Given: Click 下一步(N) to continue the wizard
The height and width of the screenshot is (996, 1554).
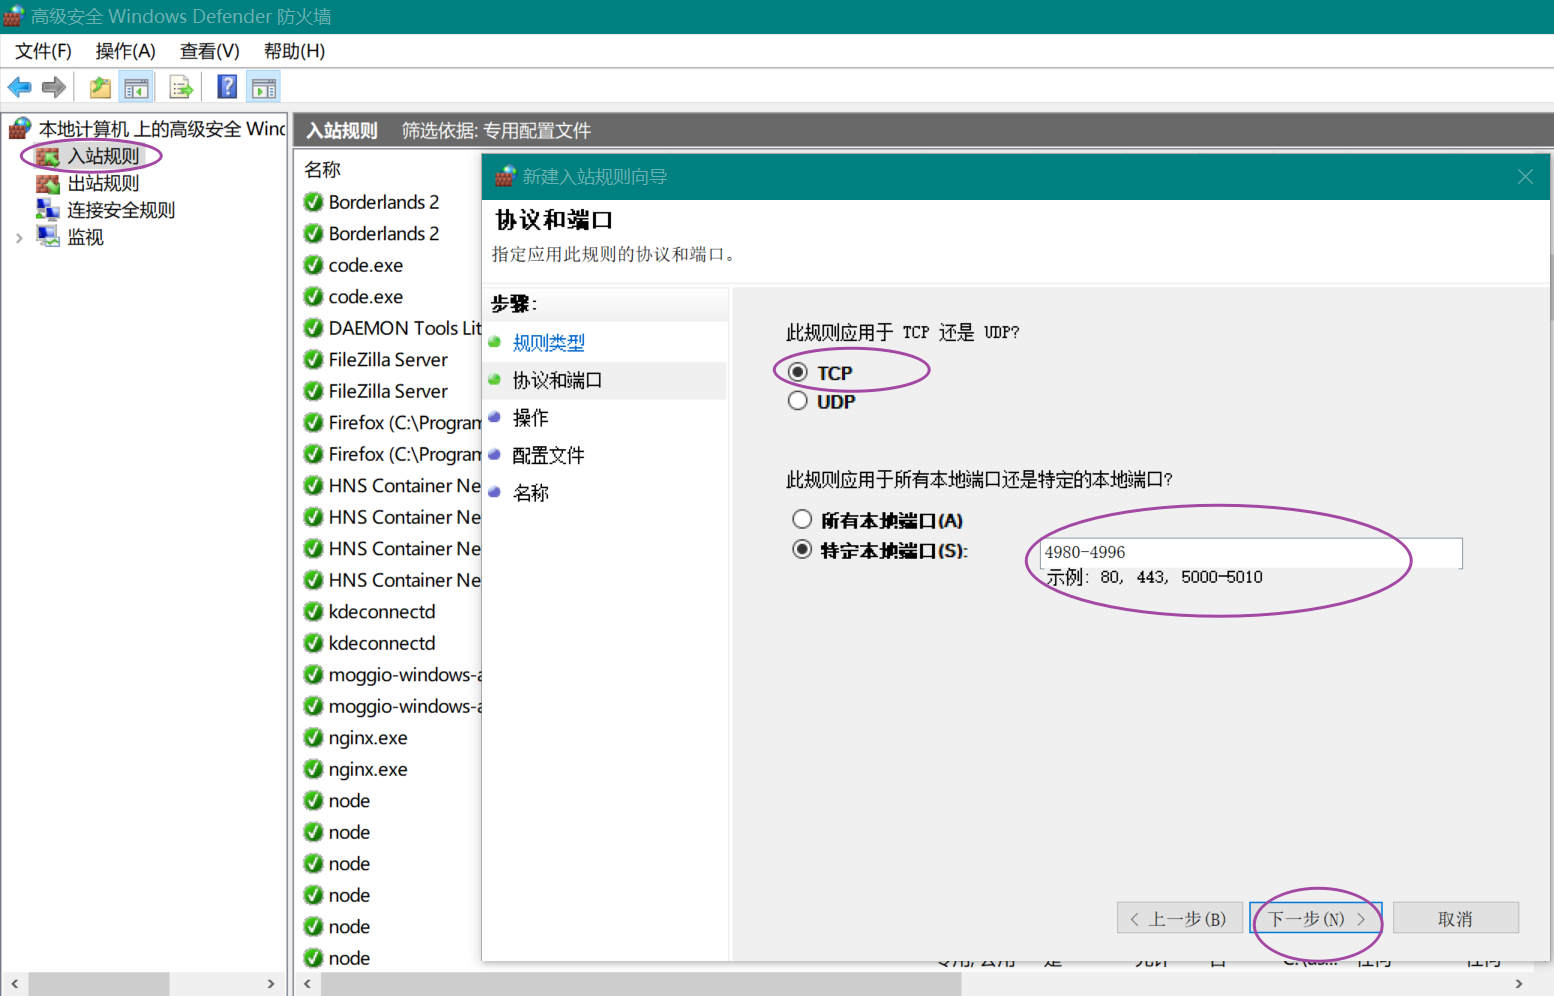Looking at the screenshot, I should point(1316,918).
